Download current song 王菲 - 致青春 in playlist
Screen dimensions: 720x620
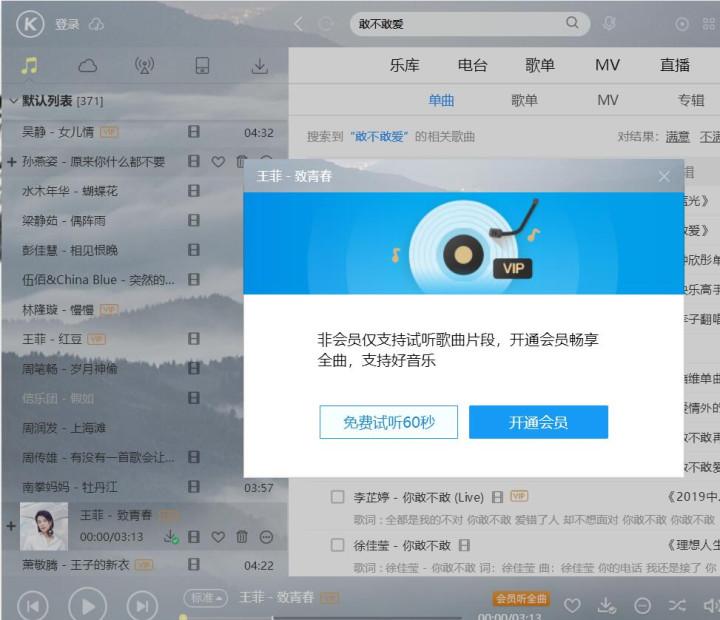point(171,536)
